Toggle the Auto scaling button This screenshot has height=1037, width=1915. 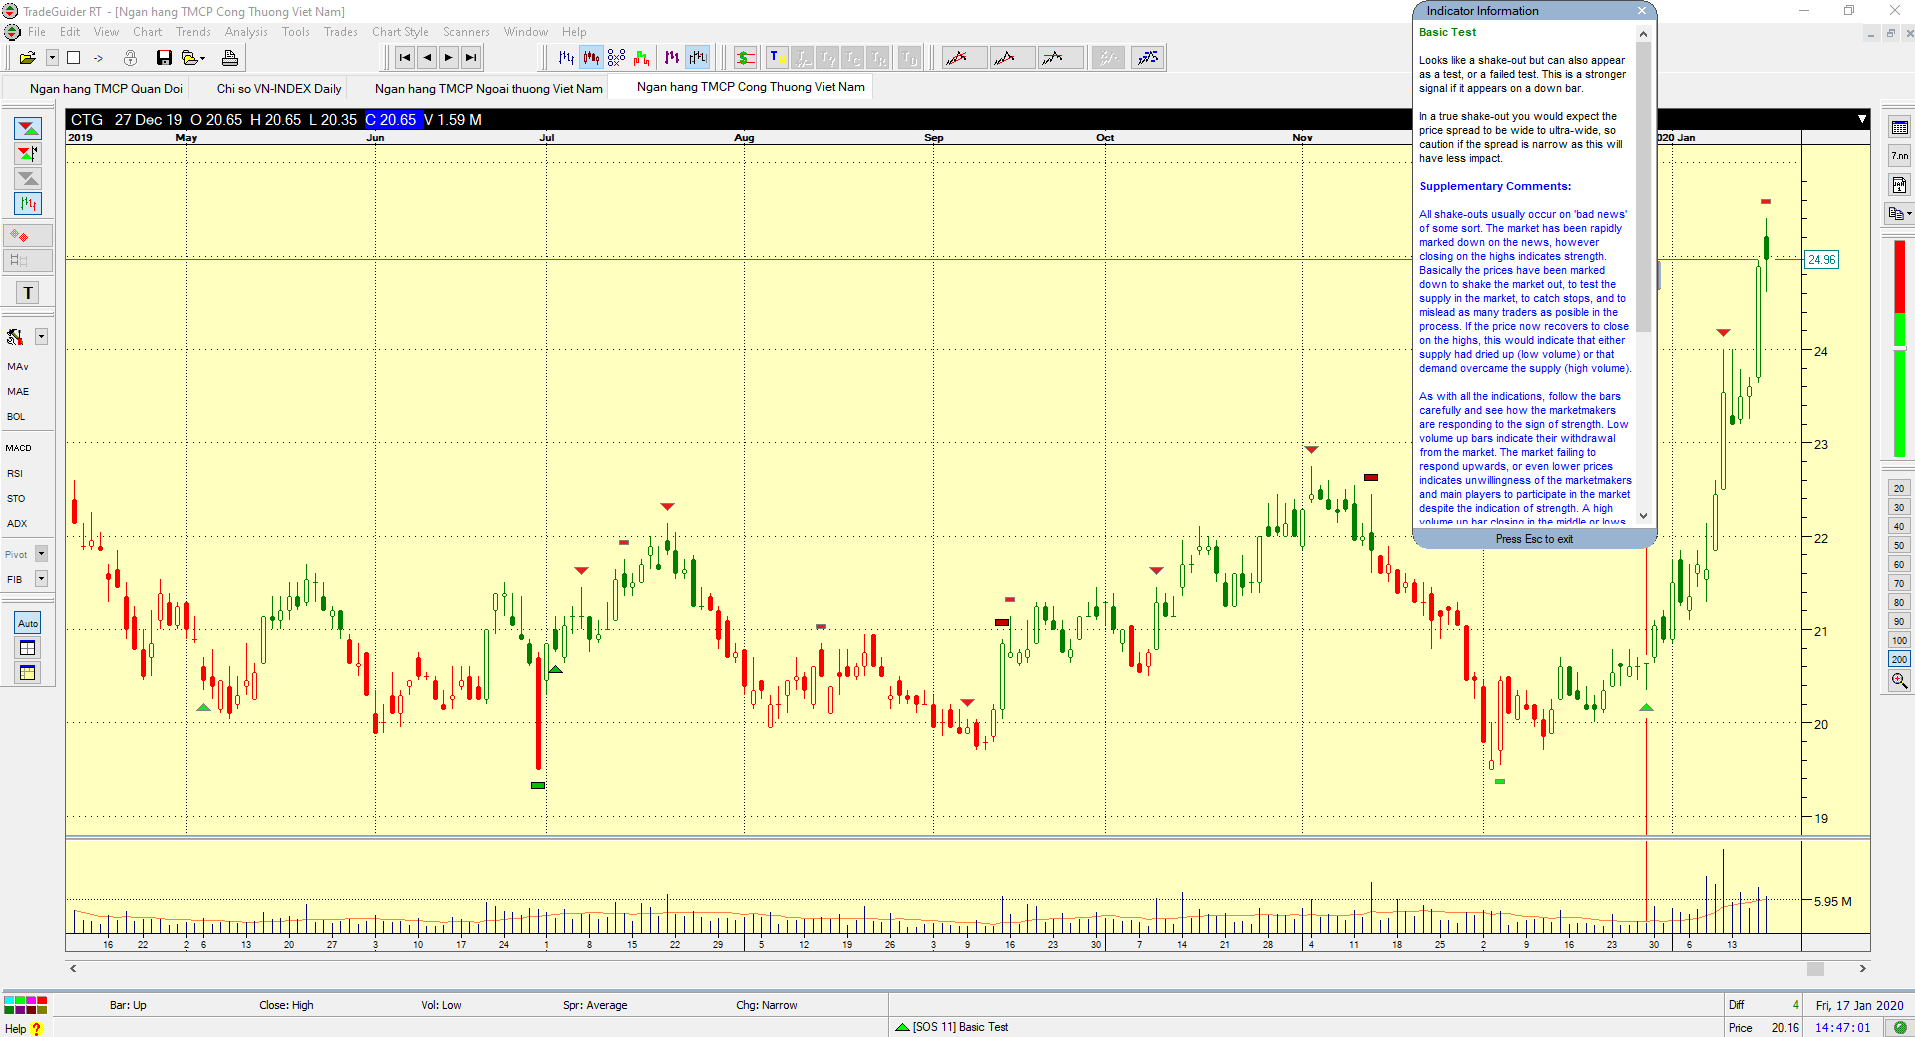[x=28, y=623]
